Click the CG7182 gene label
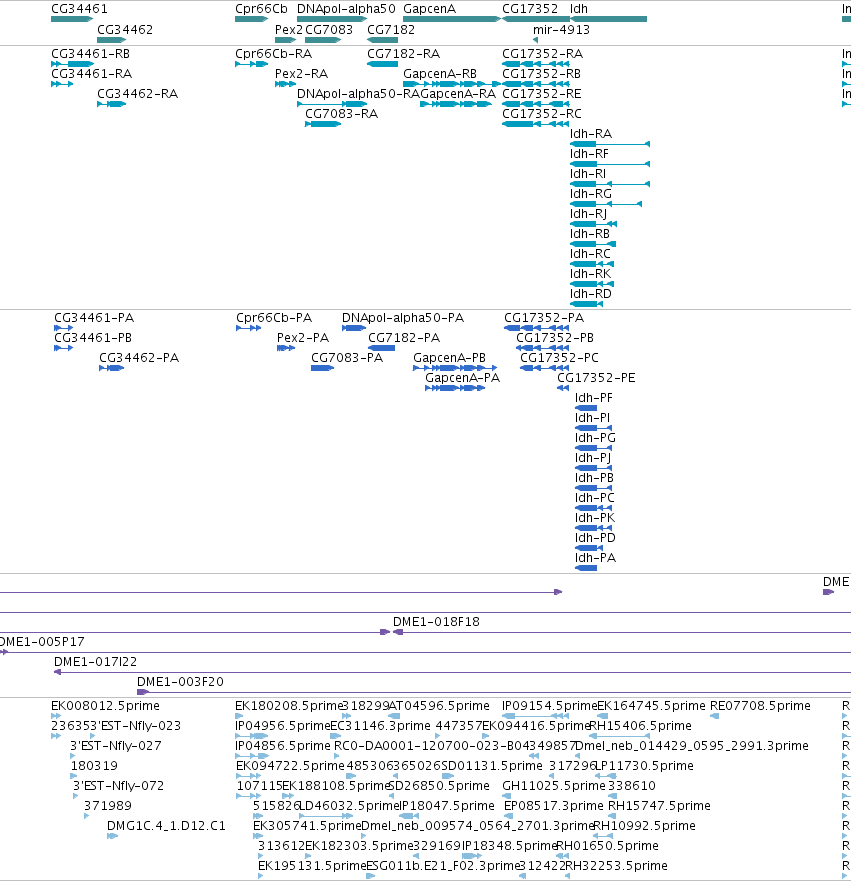 tap(391, 30)
